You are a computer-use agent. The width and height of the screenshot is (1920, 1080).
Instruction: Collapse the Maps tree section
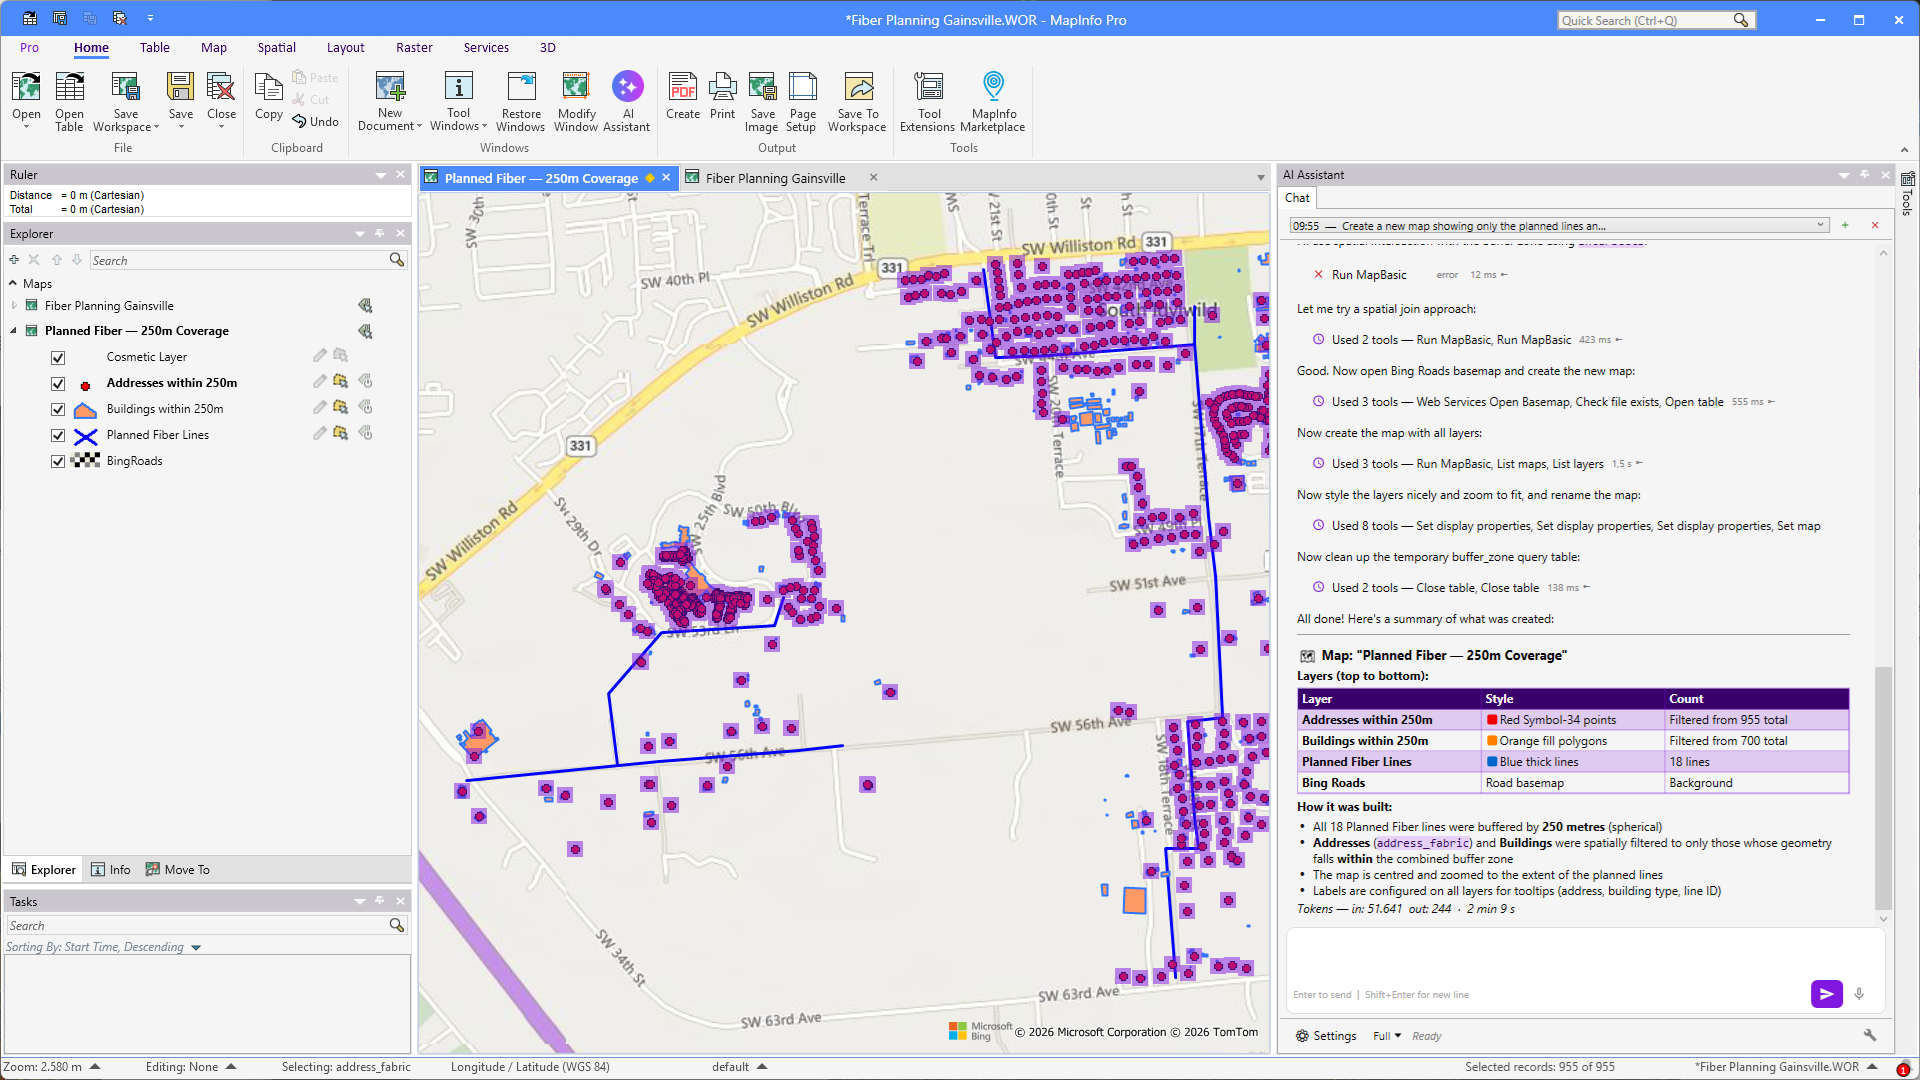[x=13, y=284]
